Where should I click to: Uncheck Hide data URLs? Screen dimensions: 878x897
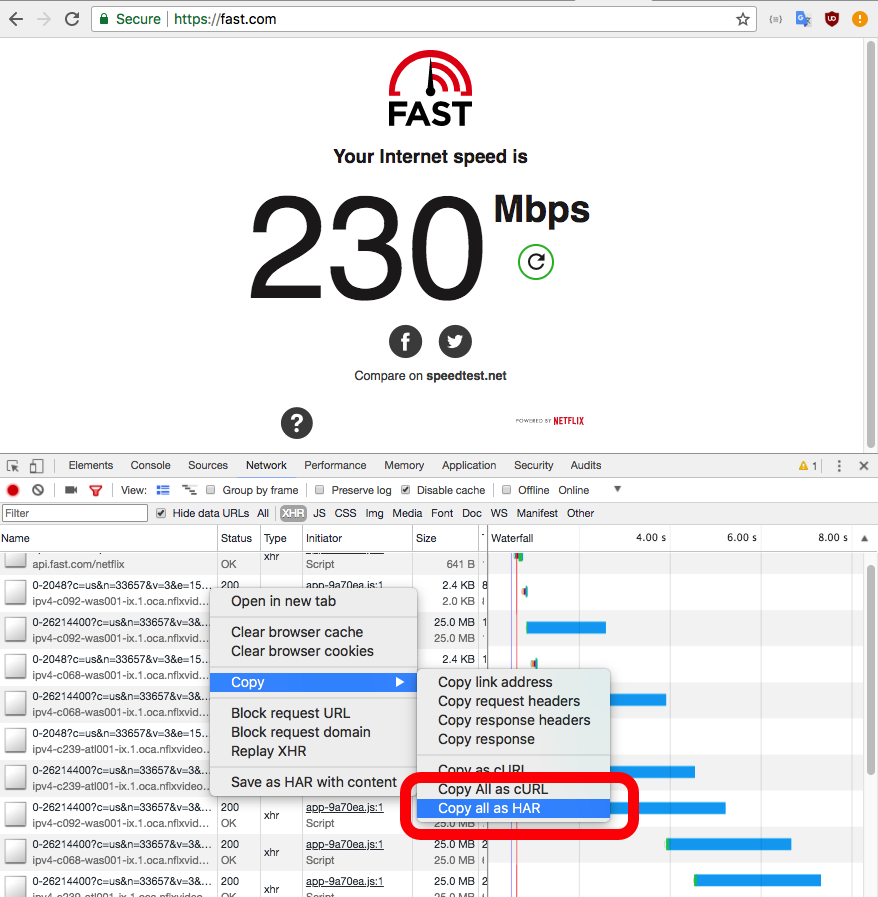[161, 513]
